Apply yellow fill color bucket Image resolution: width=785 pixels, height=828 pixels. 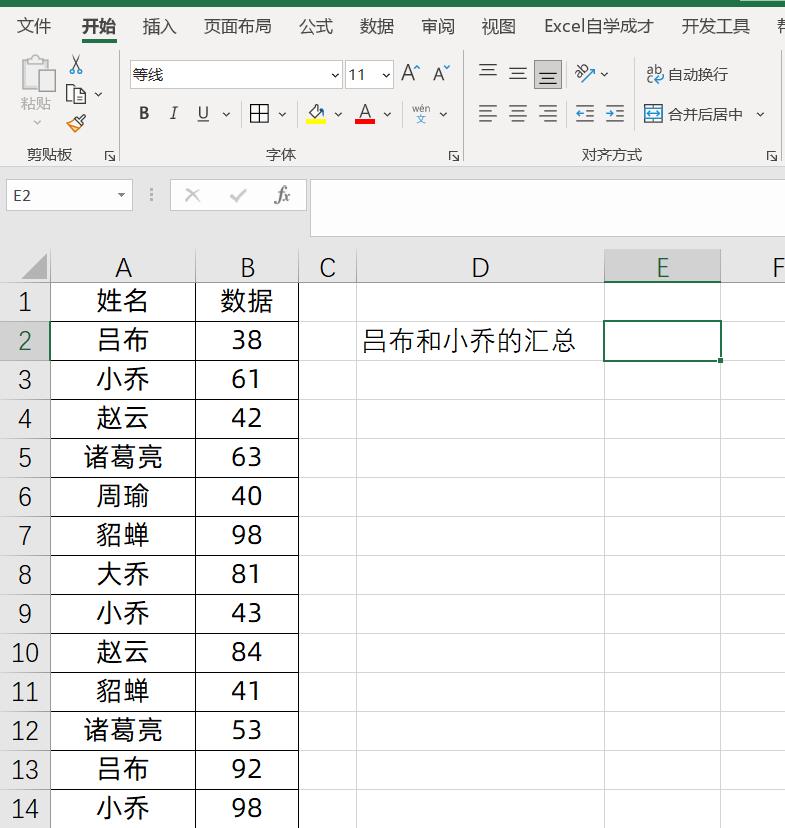pos(316,114)
